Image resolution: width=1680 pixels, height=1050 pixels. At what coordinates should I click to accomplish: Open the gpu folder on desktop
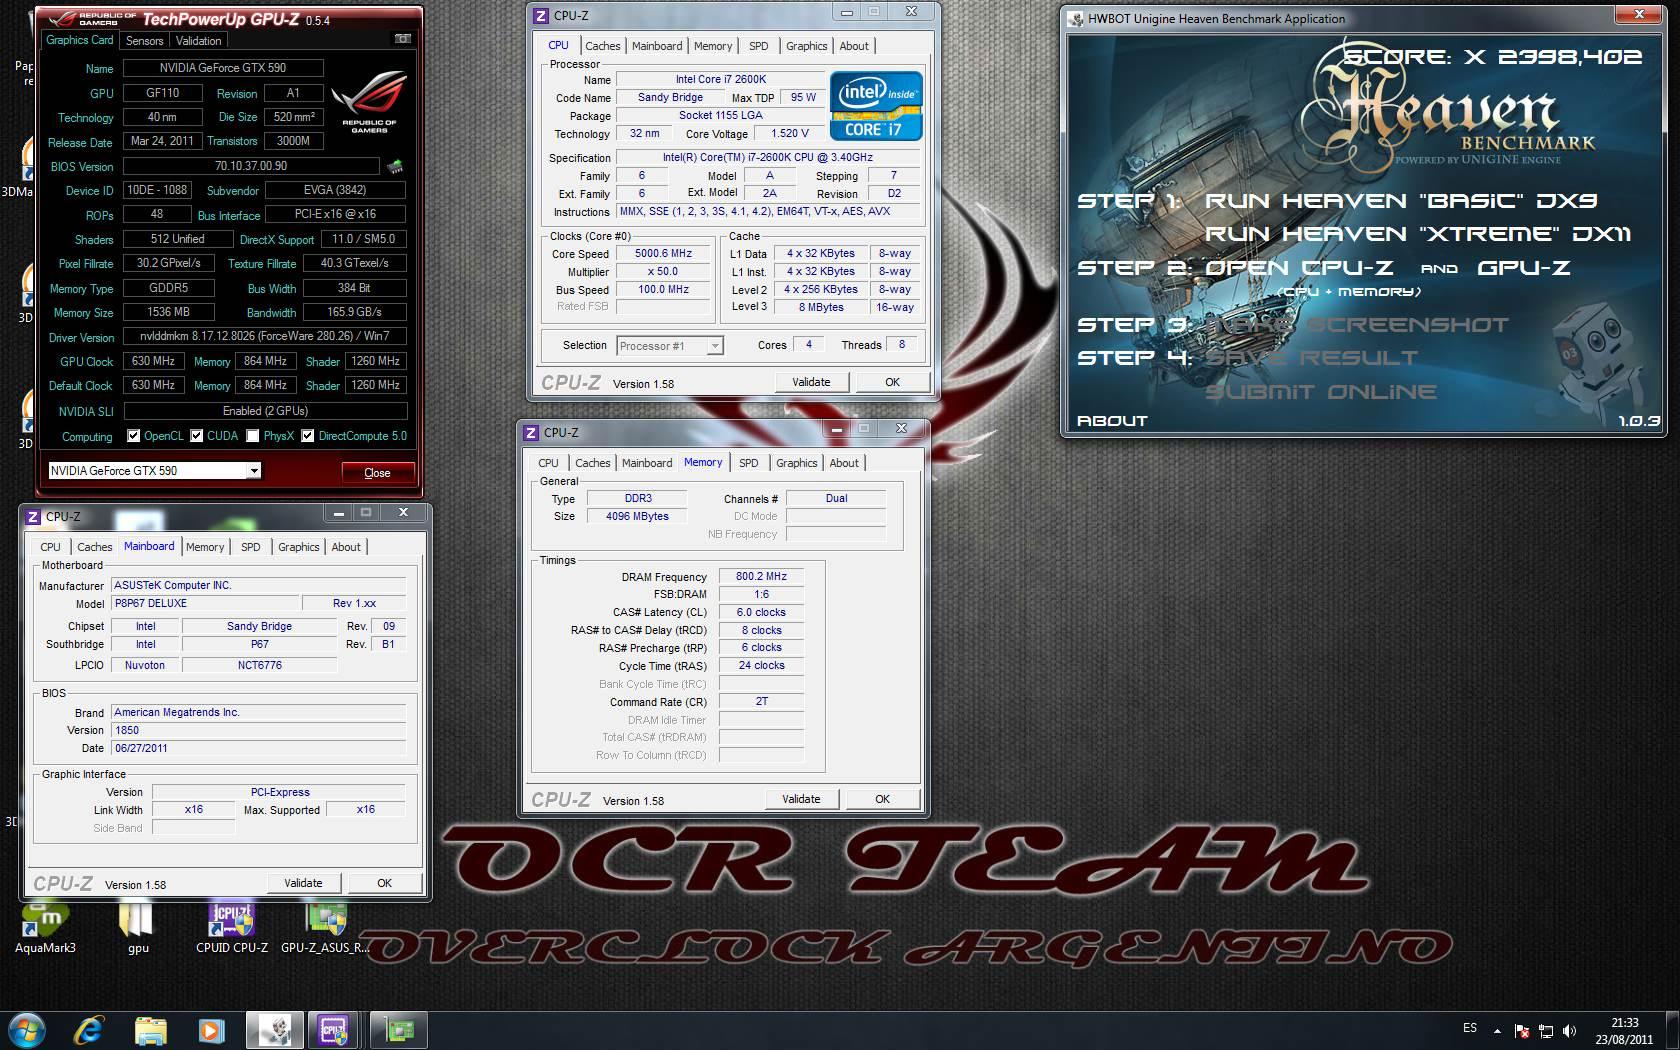pos(137,926)
